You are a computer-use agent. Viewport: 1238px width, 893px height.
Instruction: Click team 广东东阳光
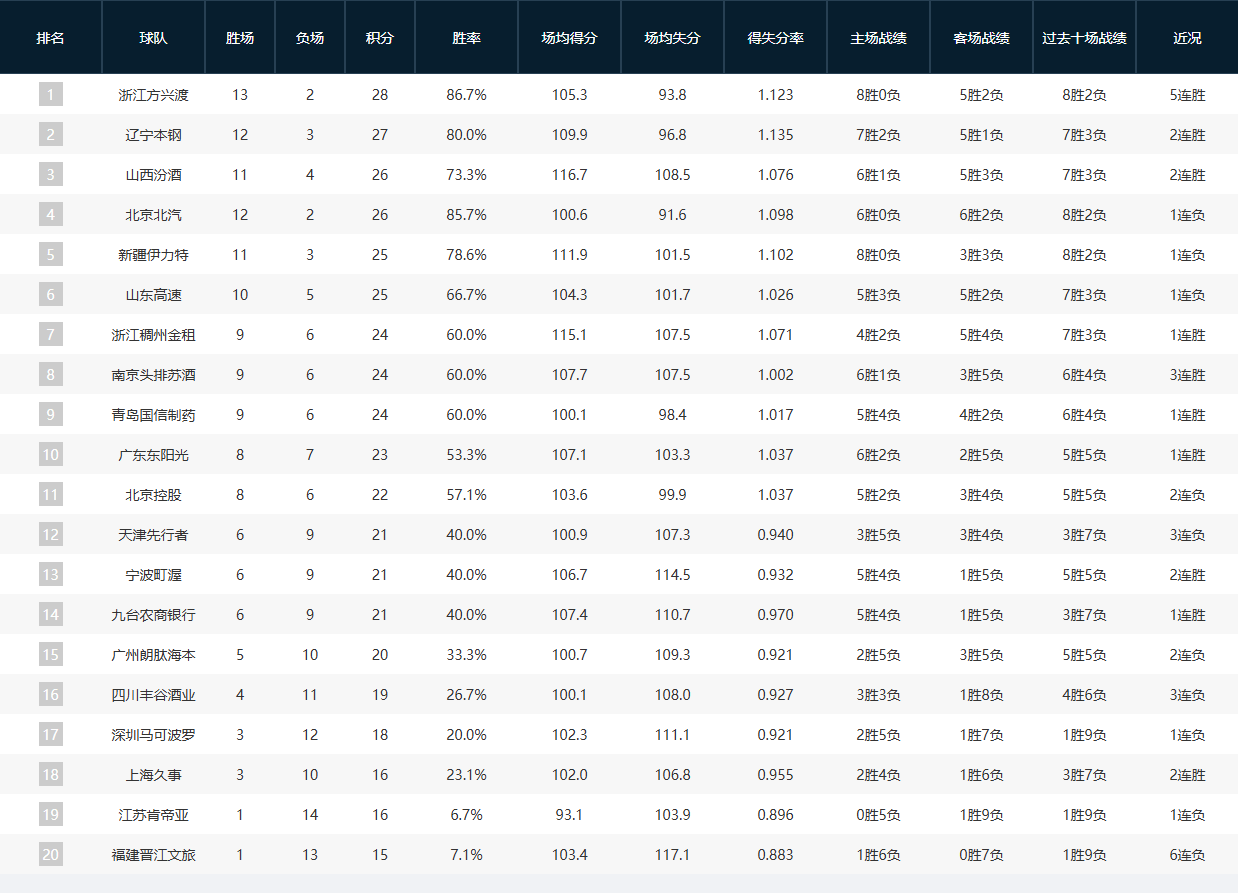click(153, 455)
